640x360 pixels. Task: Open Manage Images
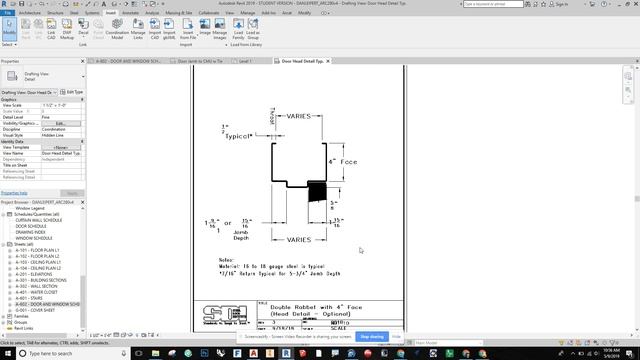(220, 29)
